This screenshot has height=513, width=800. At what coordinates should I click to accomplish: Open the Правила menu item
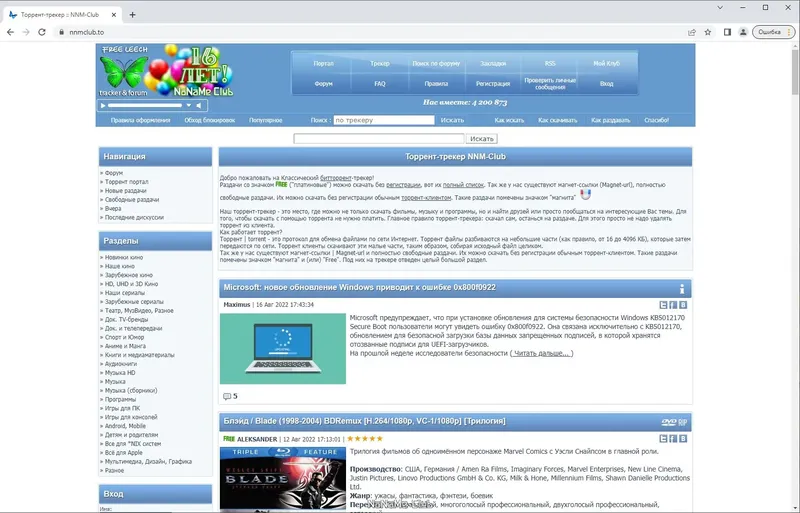click(x=436, y=84)
